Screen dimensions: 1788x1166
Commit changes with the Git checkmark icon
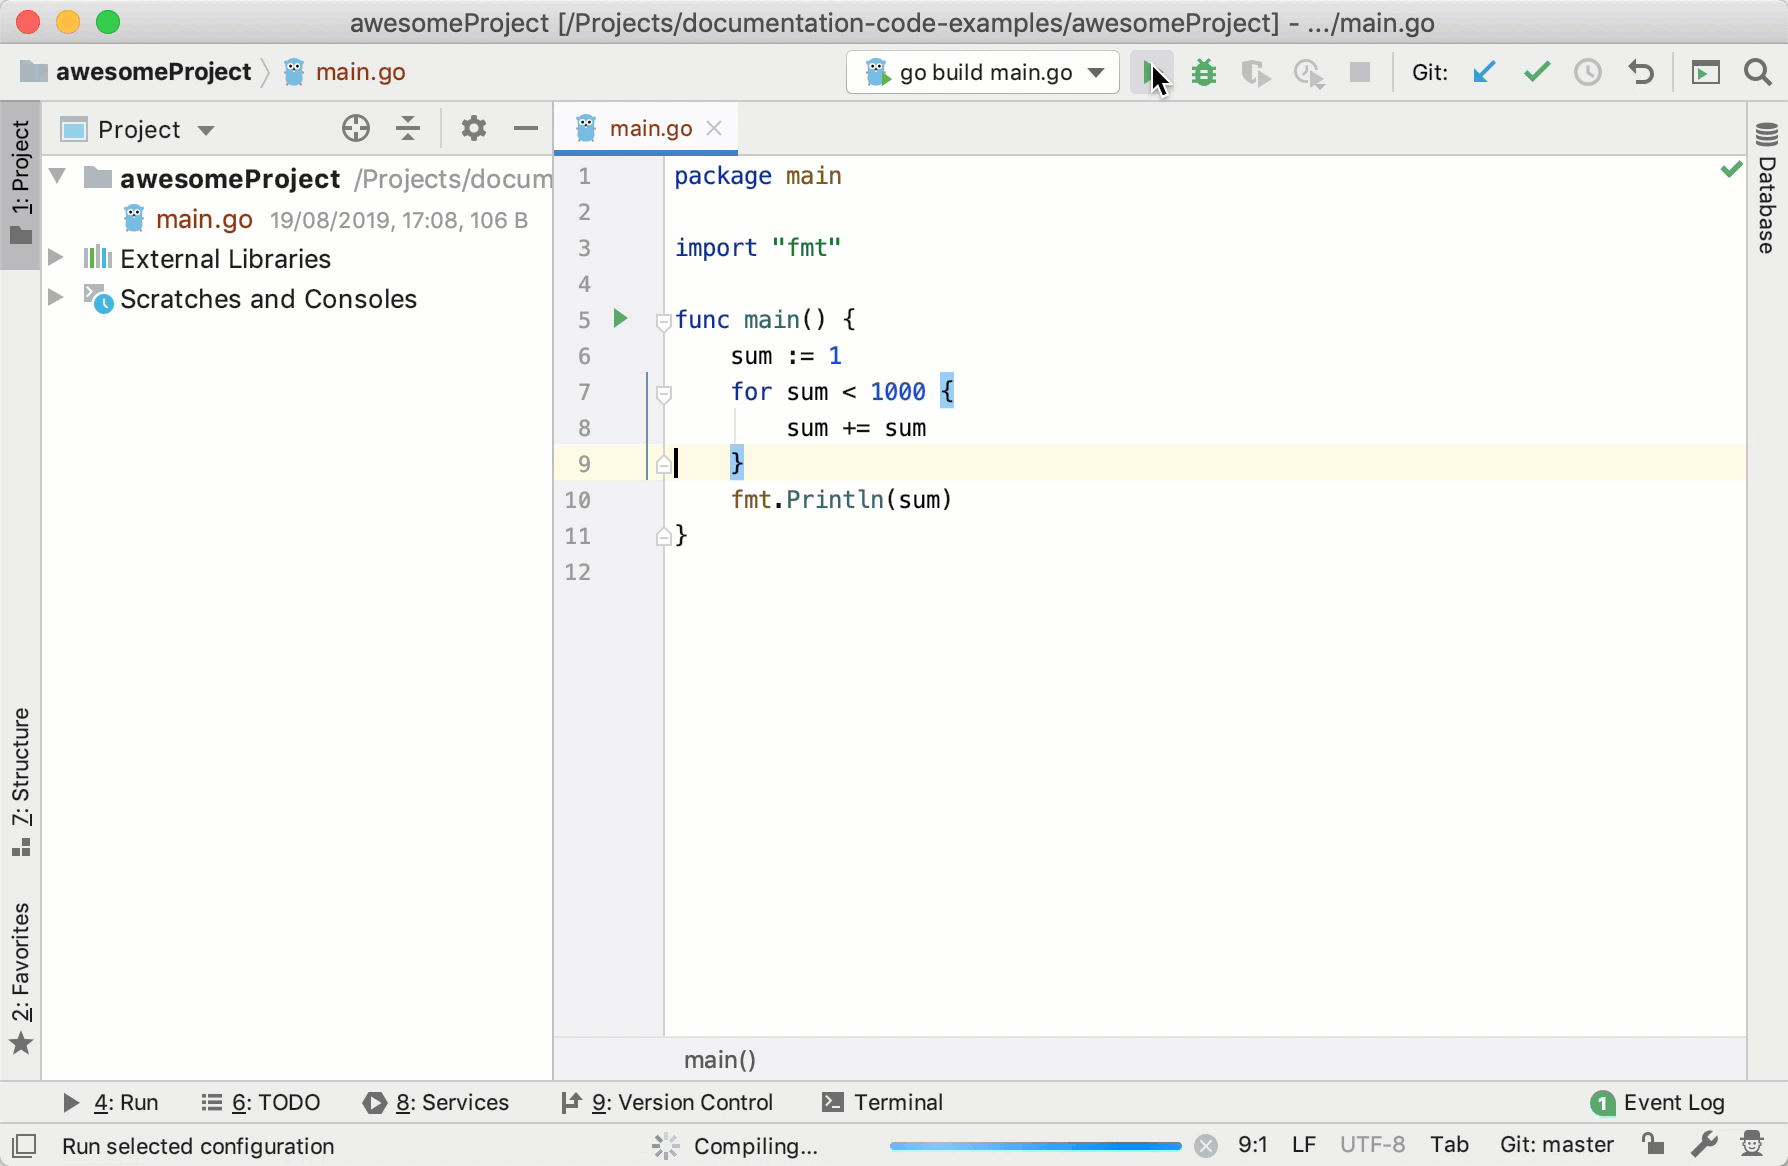point(1536,73)
